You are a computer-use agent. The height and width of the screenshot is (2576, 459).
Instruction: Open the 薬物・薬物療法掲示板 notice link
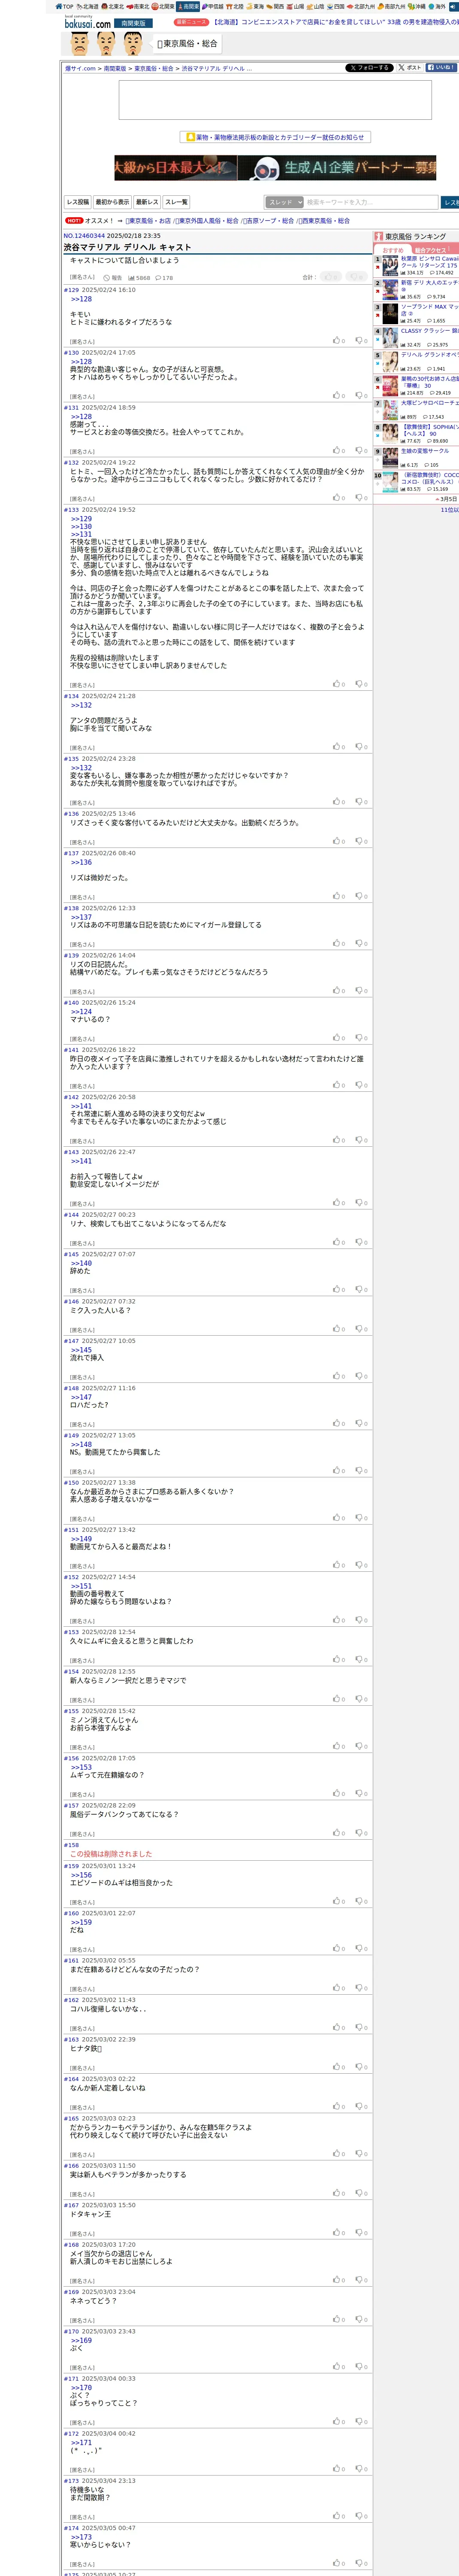[x=274, y=137]
